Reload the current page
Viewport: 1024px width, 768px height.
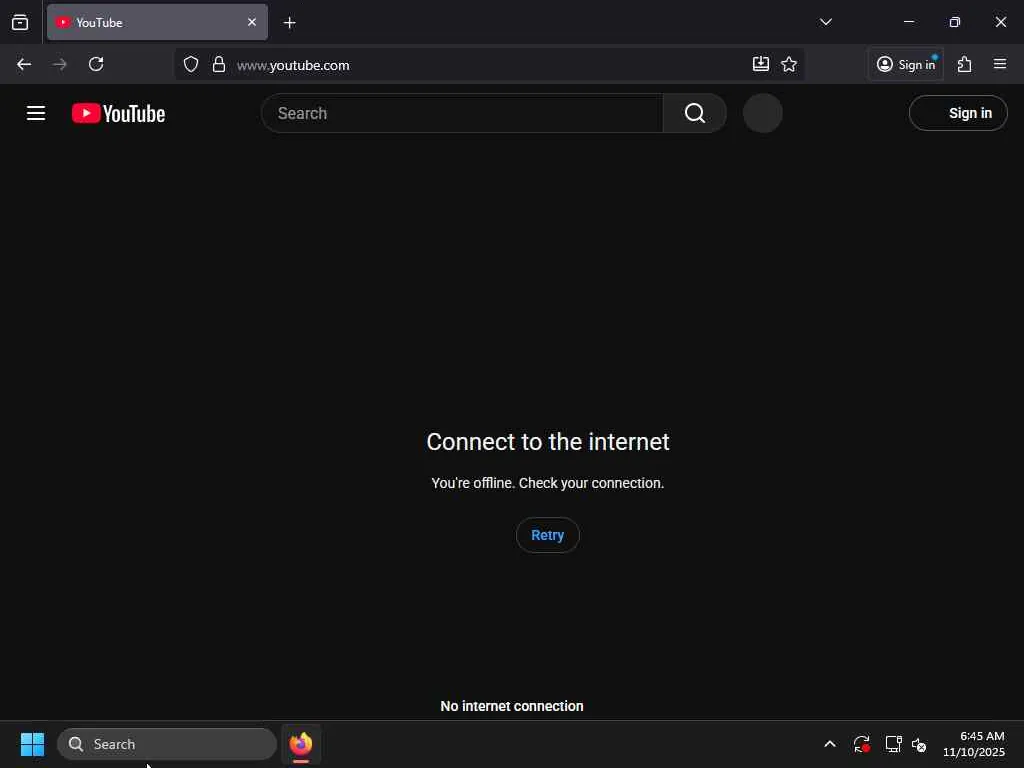[x=96, y=64]
